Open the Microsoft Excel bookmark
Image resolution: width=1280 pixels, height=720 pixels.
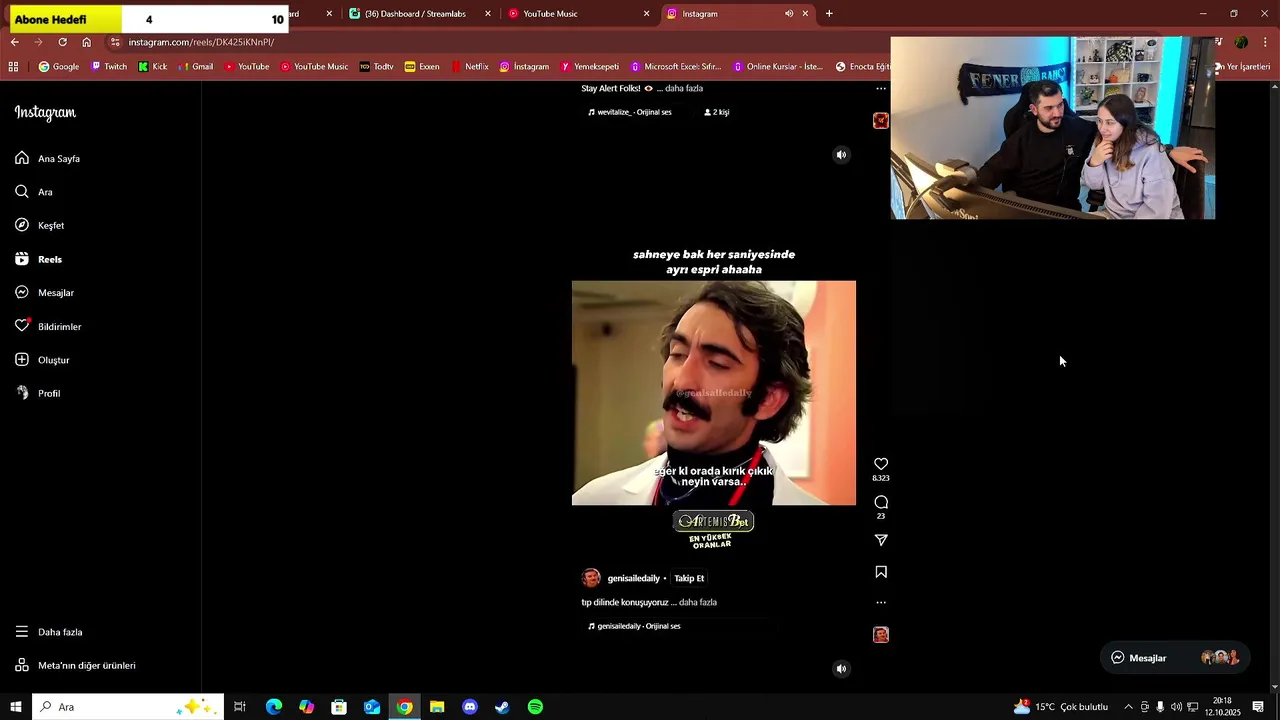click(x=676, y=67)
